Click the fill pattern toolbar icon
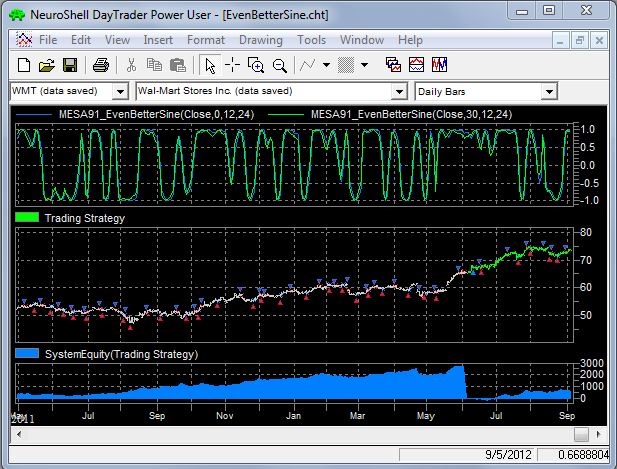The image size is (617, 469). point(346,65)
